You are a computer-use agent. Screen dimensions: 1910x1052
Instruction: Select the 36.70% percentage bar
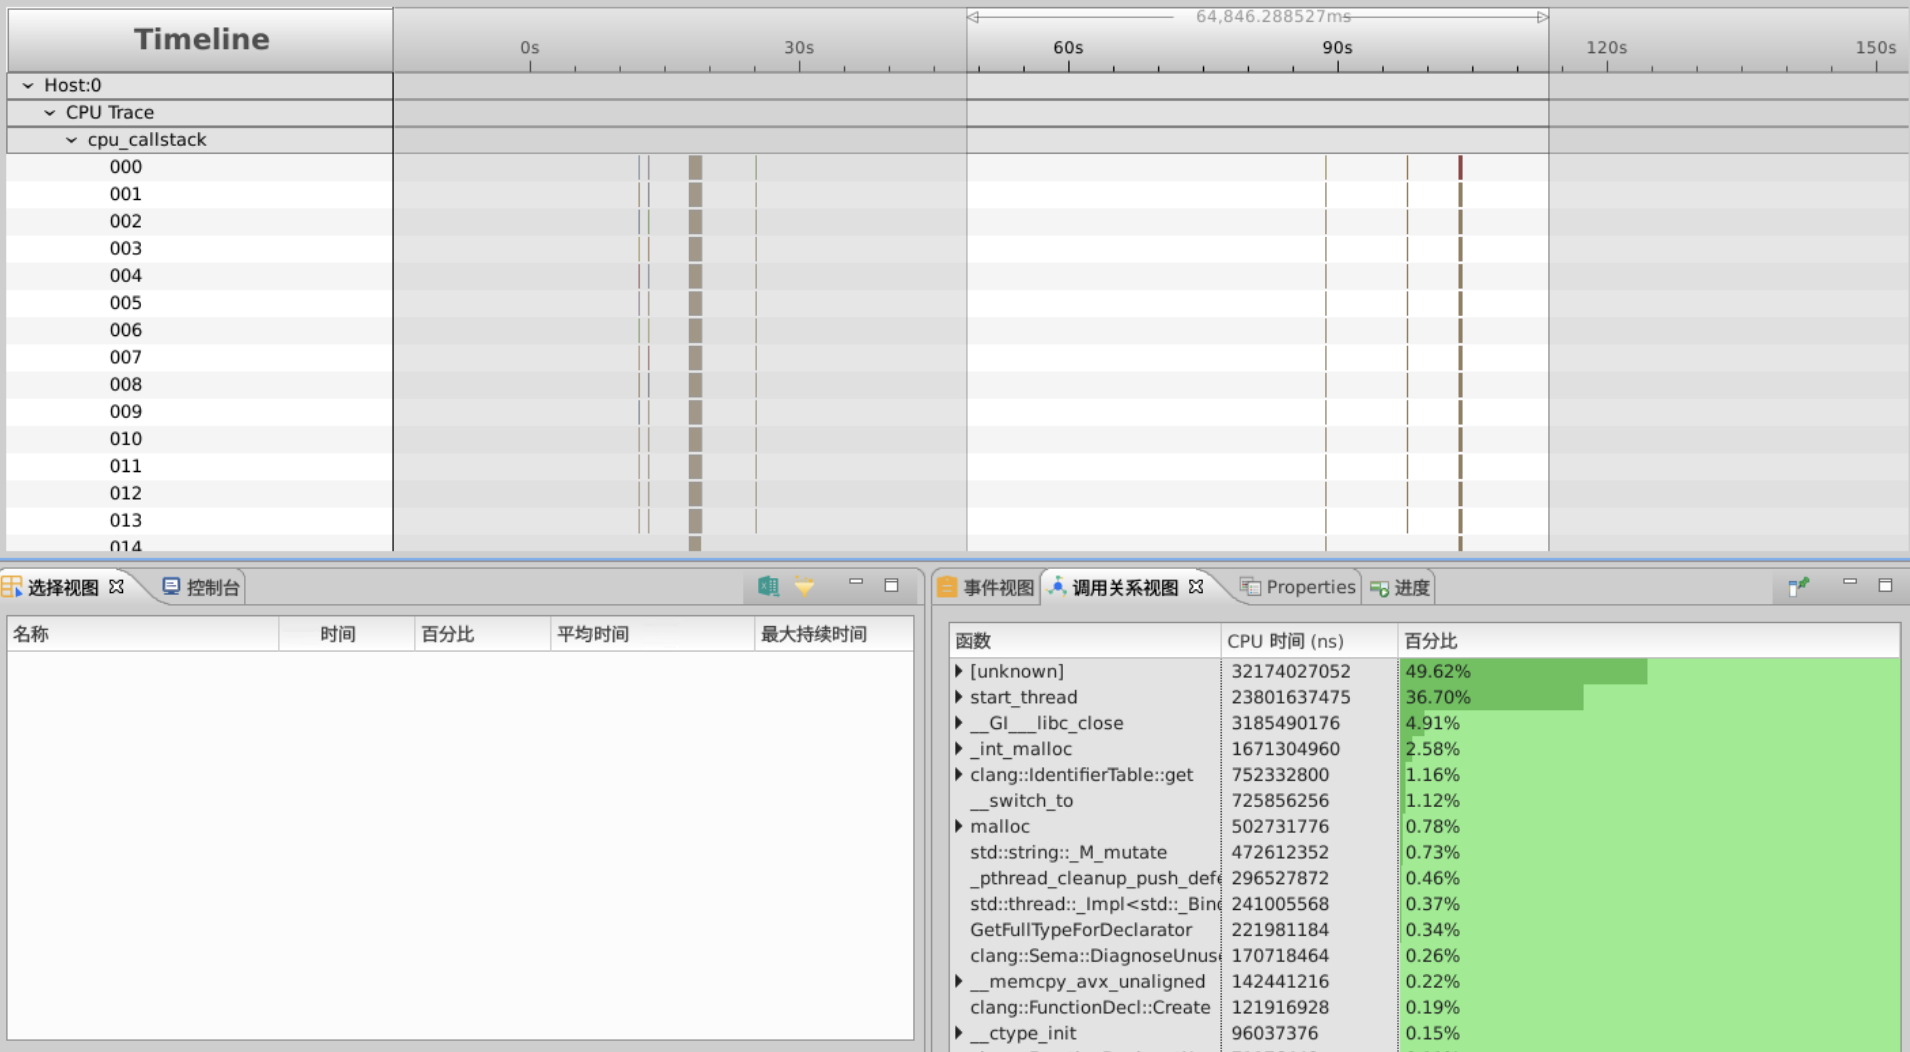click(1491, 697)
